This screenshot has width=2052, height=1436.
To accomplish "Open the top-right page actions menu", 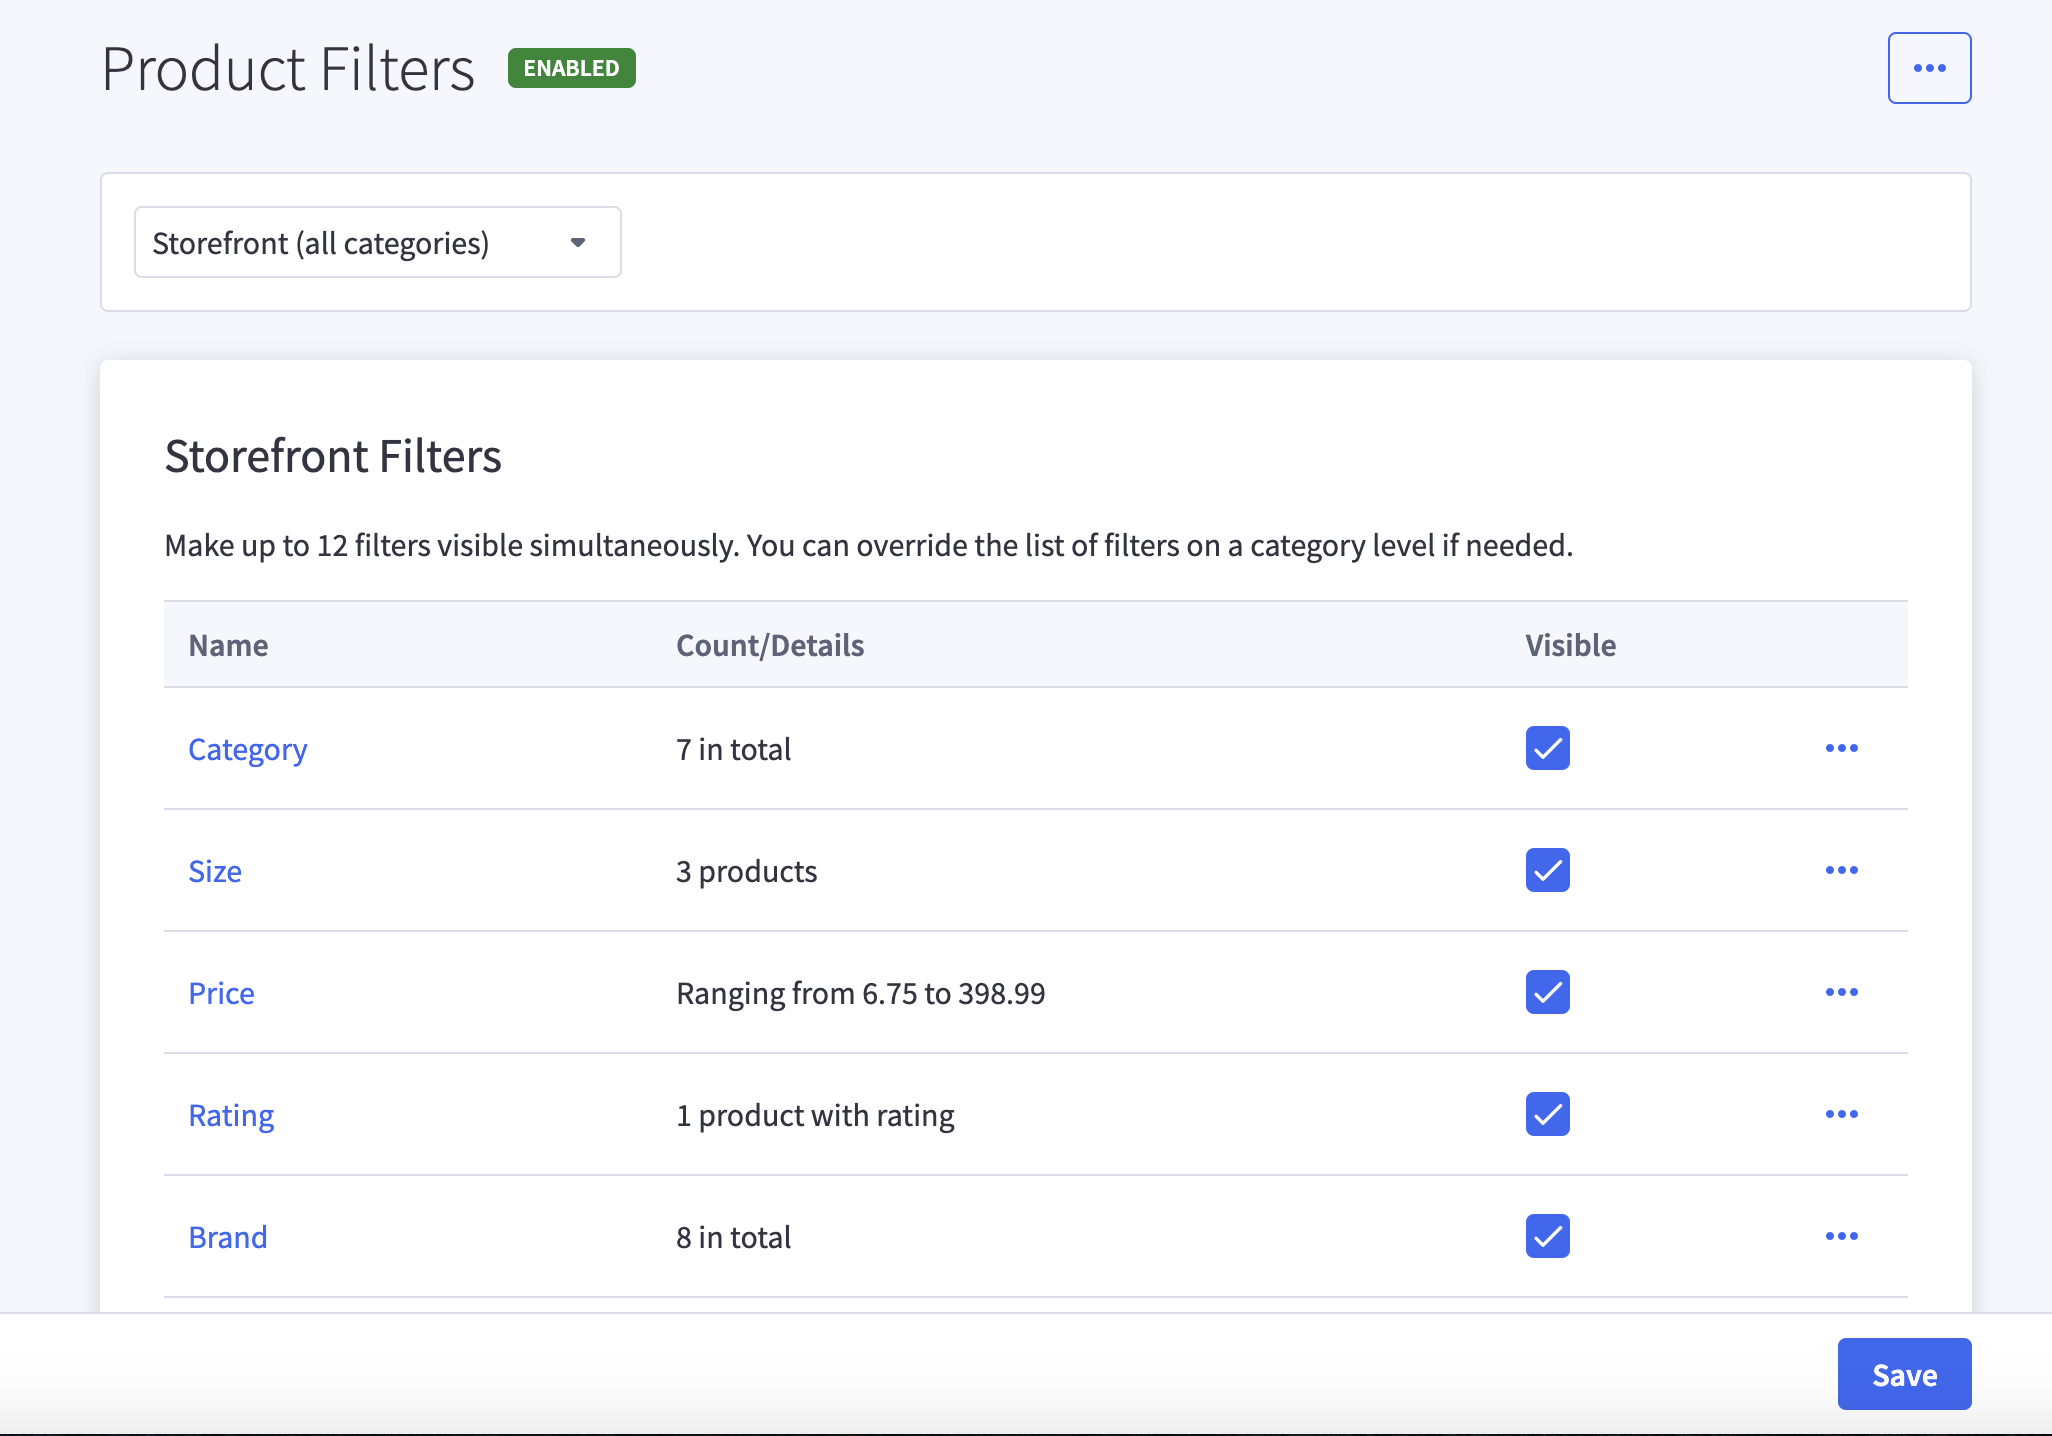I will coord(1929,67).
